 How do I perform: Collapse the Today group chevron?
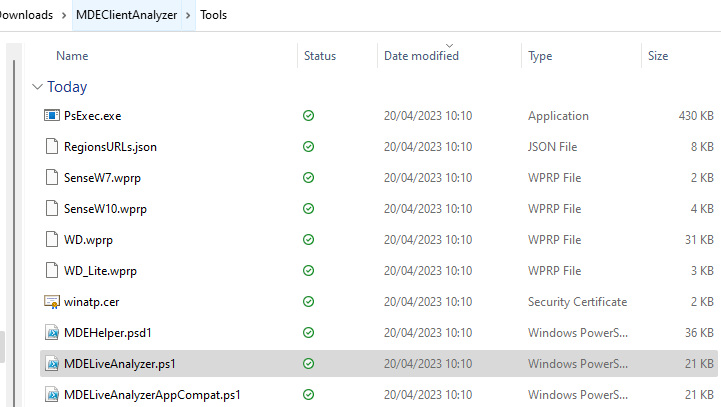tap(37, 87)
